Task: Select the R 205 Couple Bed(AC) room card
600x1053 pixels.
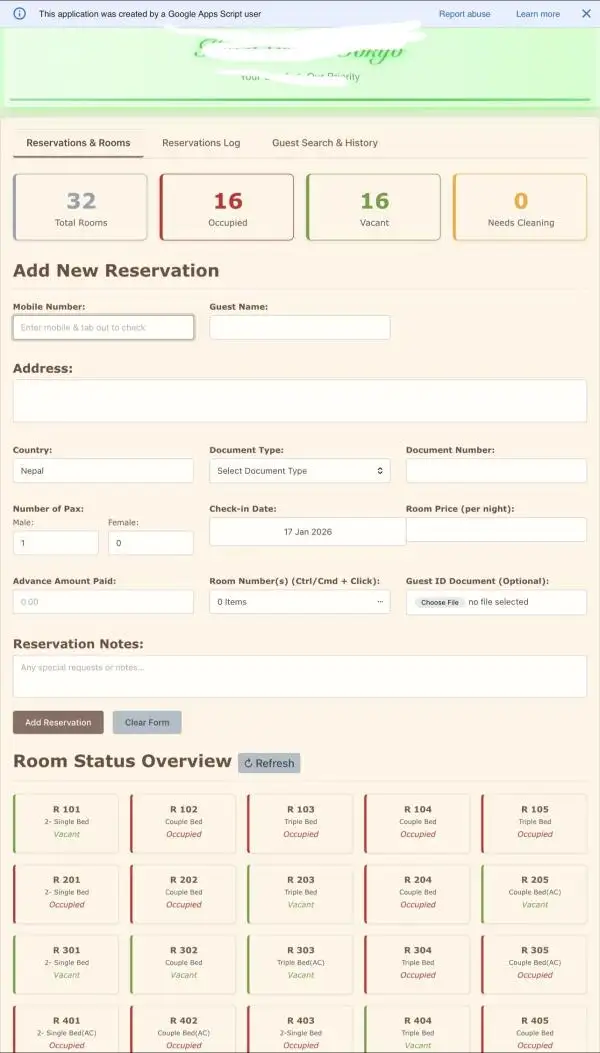Action: [534, 892]
